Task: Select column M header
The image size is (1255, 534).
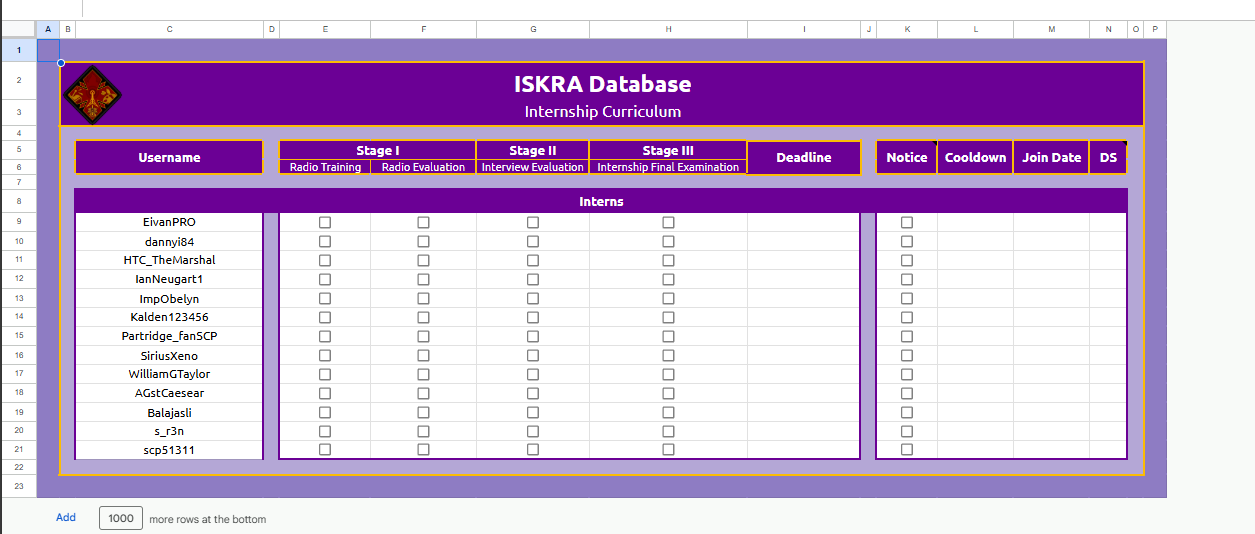Action: click(1051, 30)
